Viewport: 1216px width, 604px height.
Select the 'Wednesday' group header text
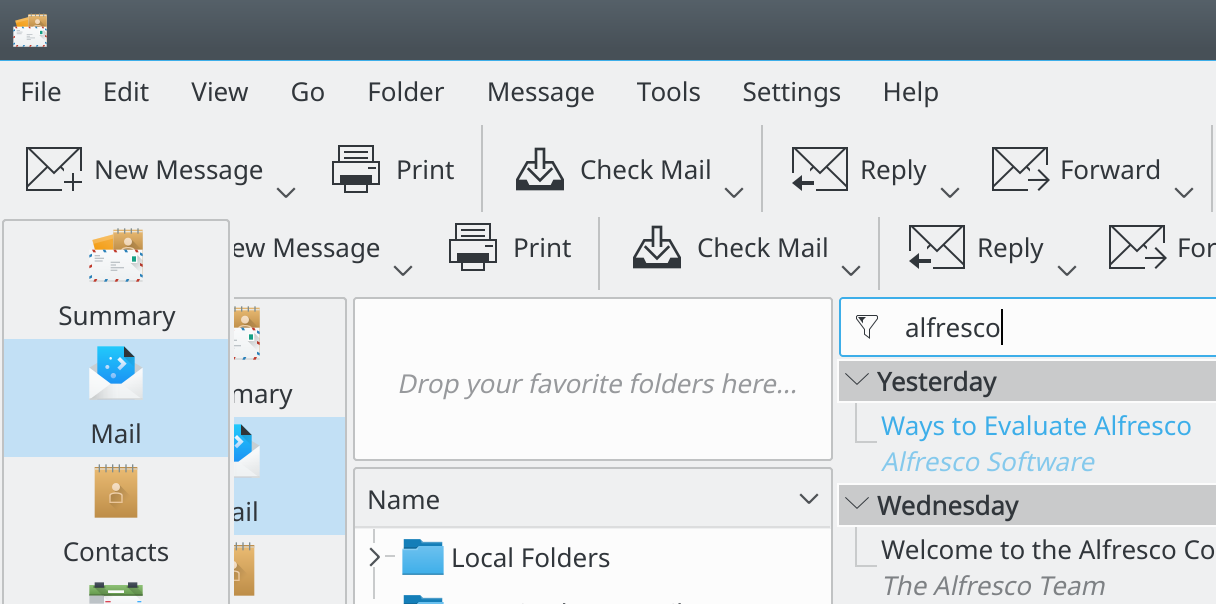948,506
